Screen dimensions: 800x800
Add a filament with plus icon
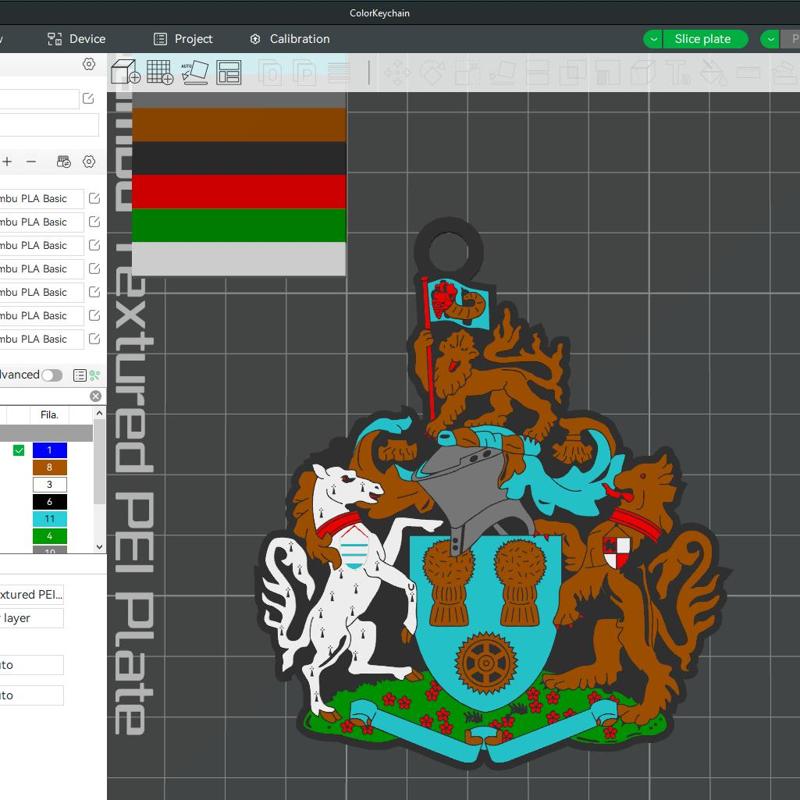[7, 162]
